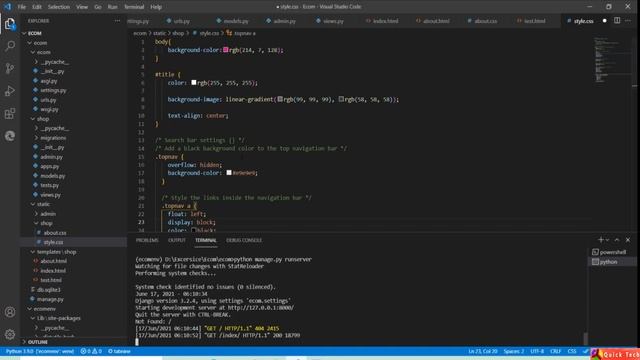Switch to the PROBLEMS panel tab
The width and height of the screenshot is (640, 360).
(147, 240)
